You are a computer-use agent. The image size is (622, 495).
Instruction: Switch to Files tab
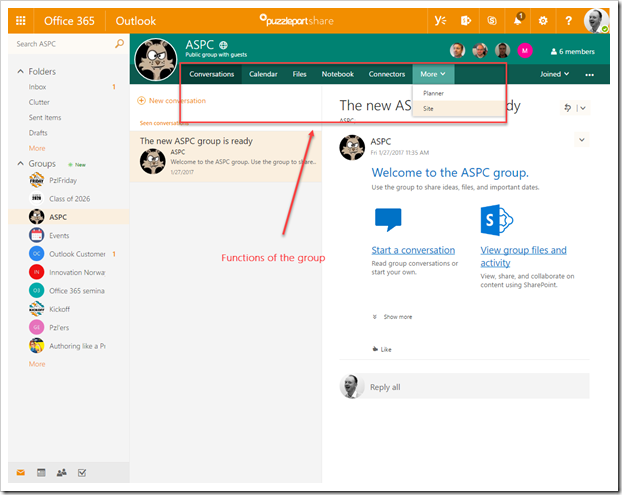pos(299,74)
